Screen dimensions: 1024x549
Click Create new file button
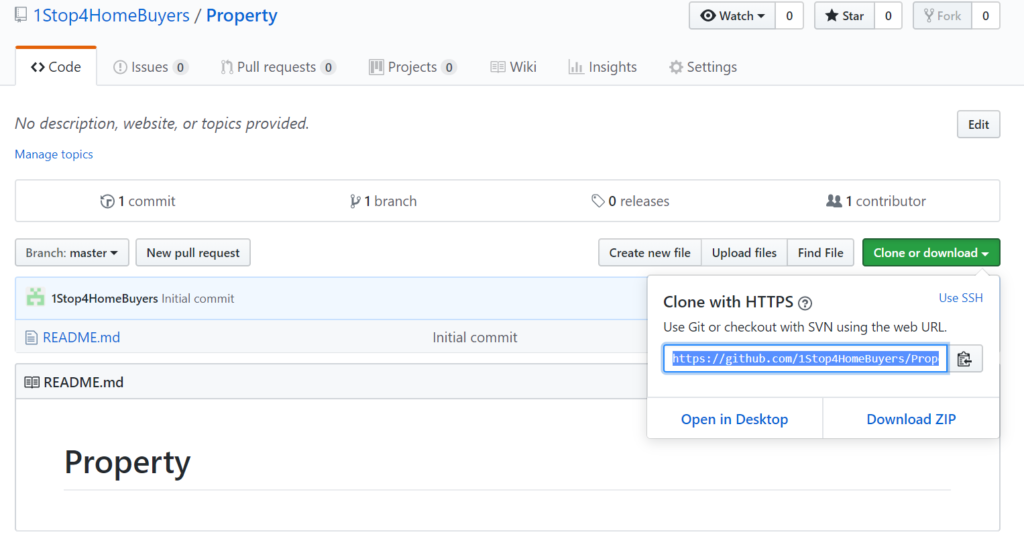point(650,253)
